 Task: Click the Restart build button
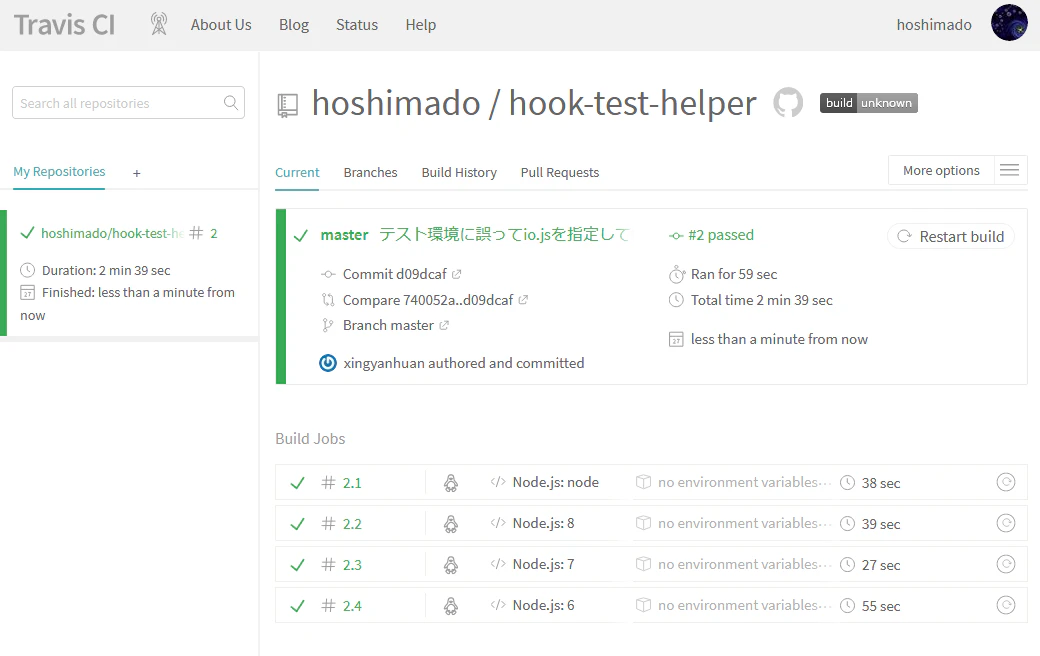tap(950, 237)
